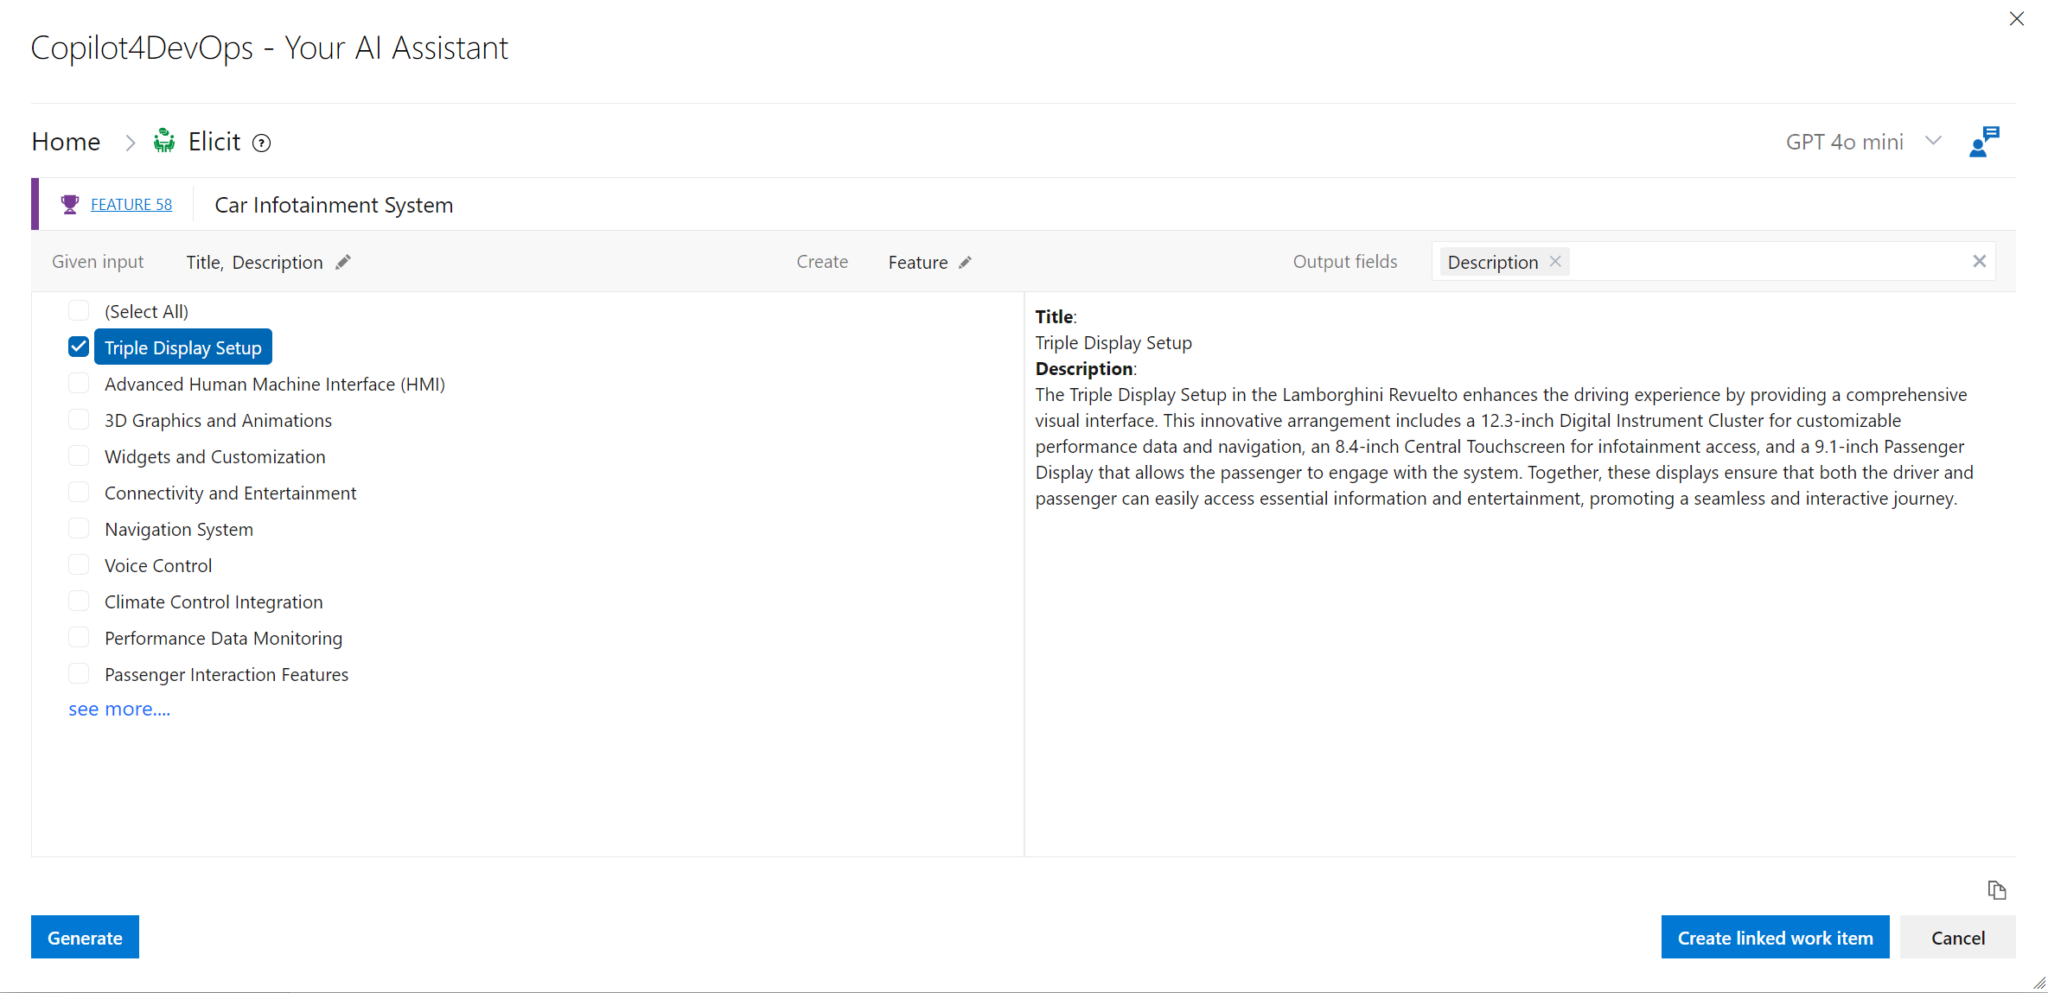
Task: Edit the Create Feature type pencil icon
Action: [965, 262]
